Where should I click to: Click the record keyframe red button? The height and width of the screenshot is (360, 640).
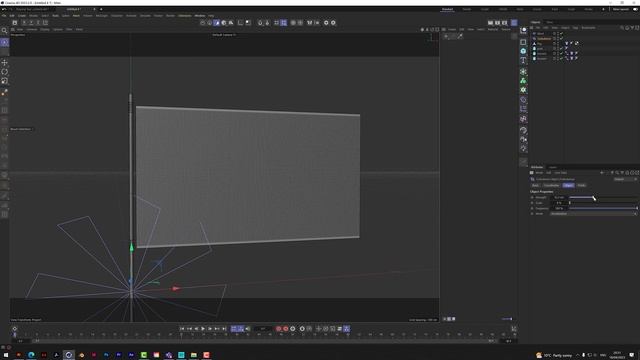pyautogui.click(x=278, y=329)
